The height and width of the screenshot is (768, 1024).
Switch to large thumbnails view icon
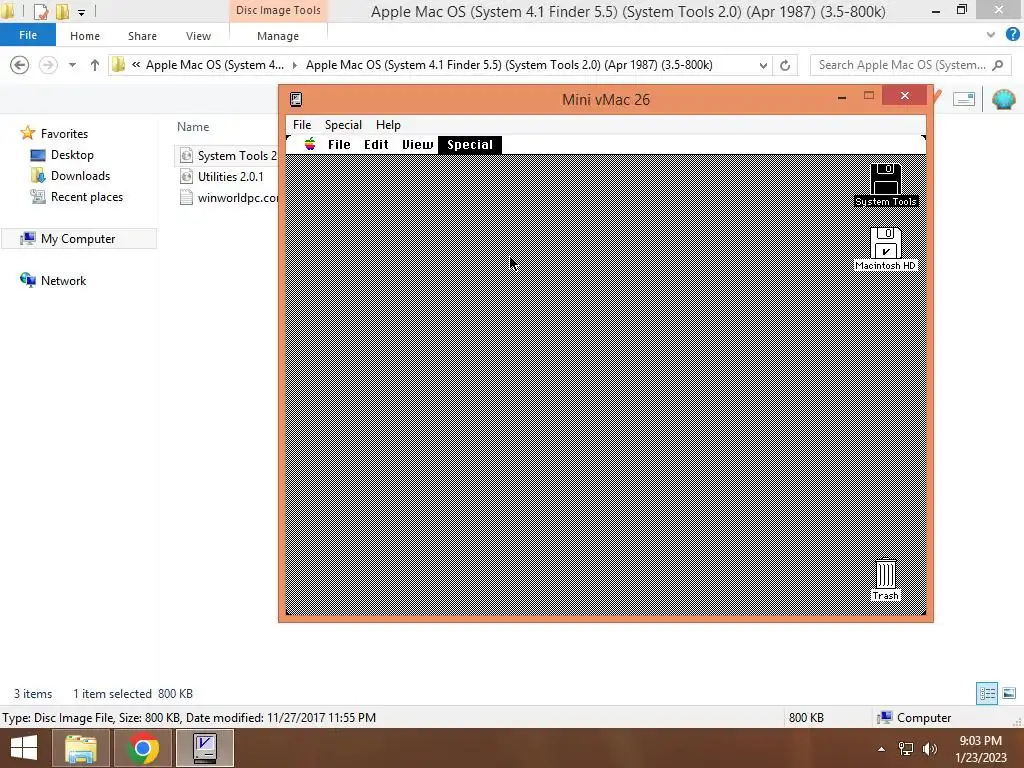click(x=1009, y=693)
